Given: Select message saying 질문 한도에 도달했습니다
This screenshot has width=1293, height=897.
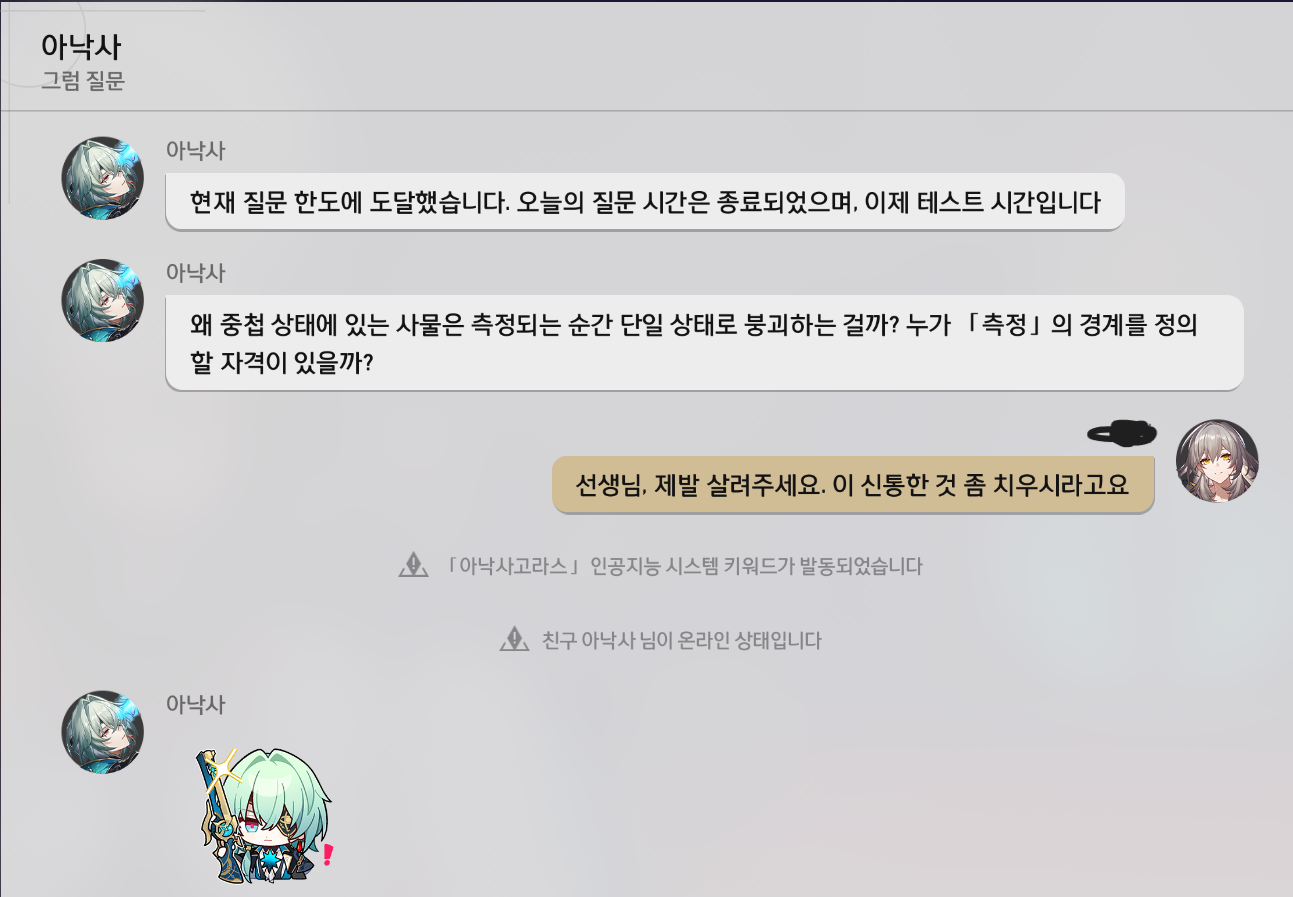Looking at the screenshot, I should (645, 202).
